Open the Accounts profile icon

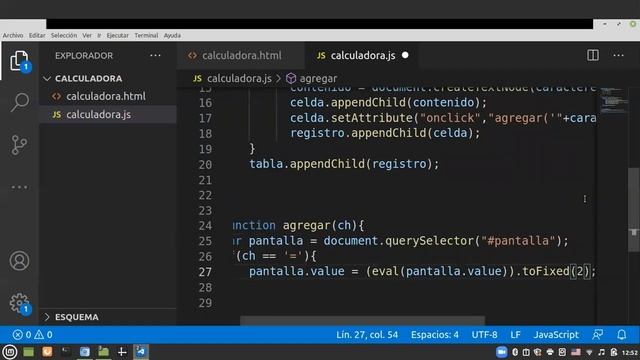19,261
